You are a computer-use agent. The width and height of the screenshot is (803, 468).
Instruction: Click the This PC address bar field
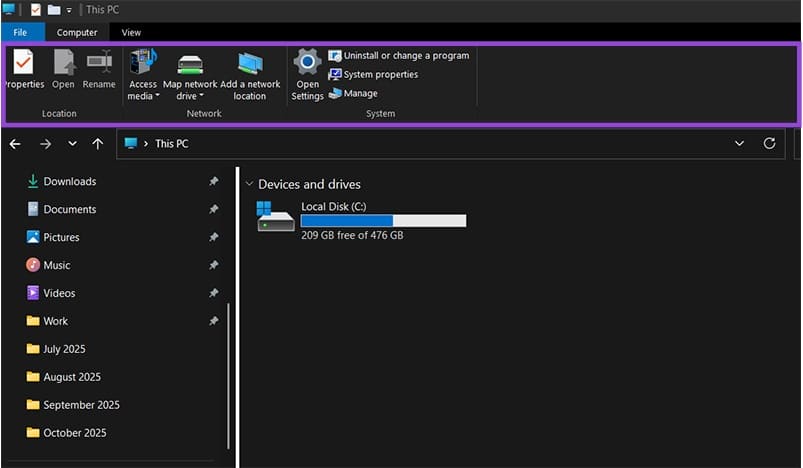coord(430,143)
